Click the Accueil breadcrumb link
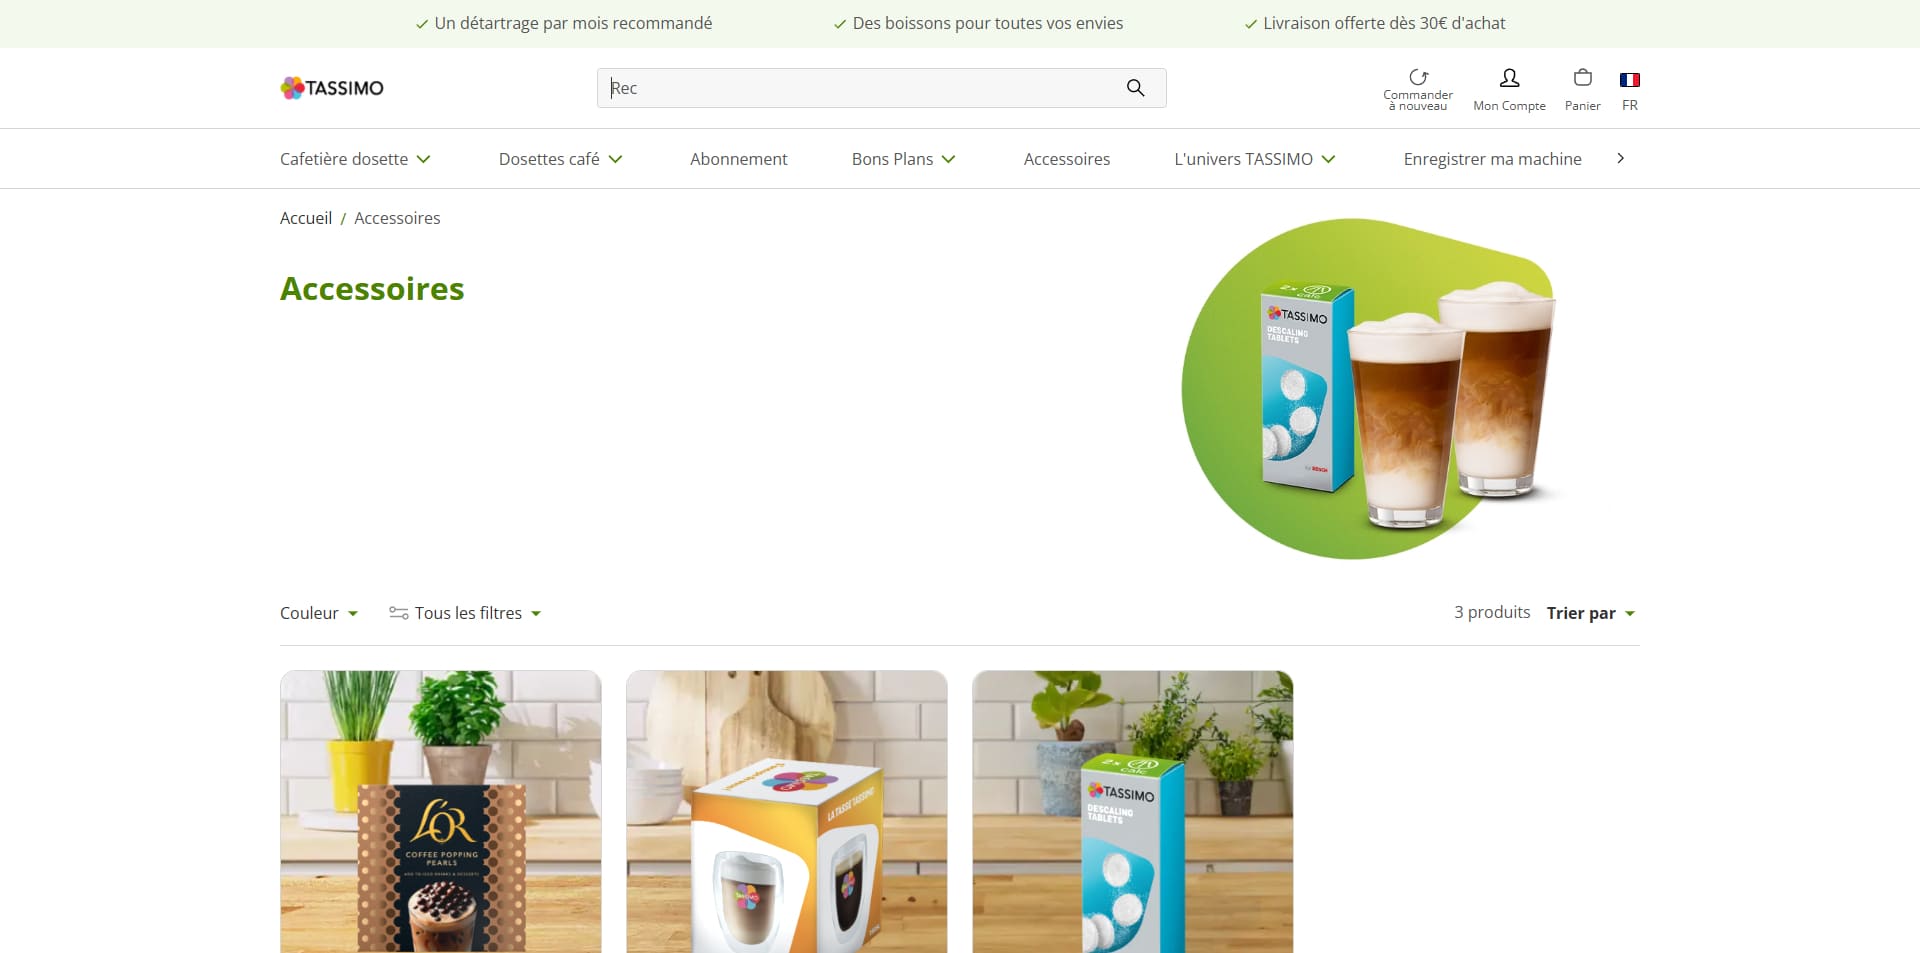The image size is (1920, 953). [x=306, y=218]
